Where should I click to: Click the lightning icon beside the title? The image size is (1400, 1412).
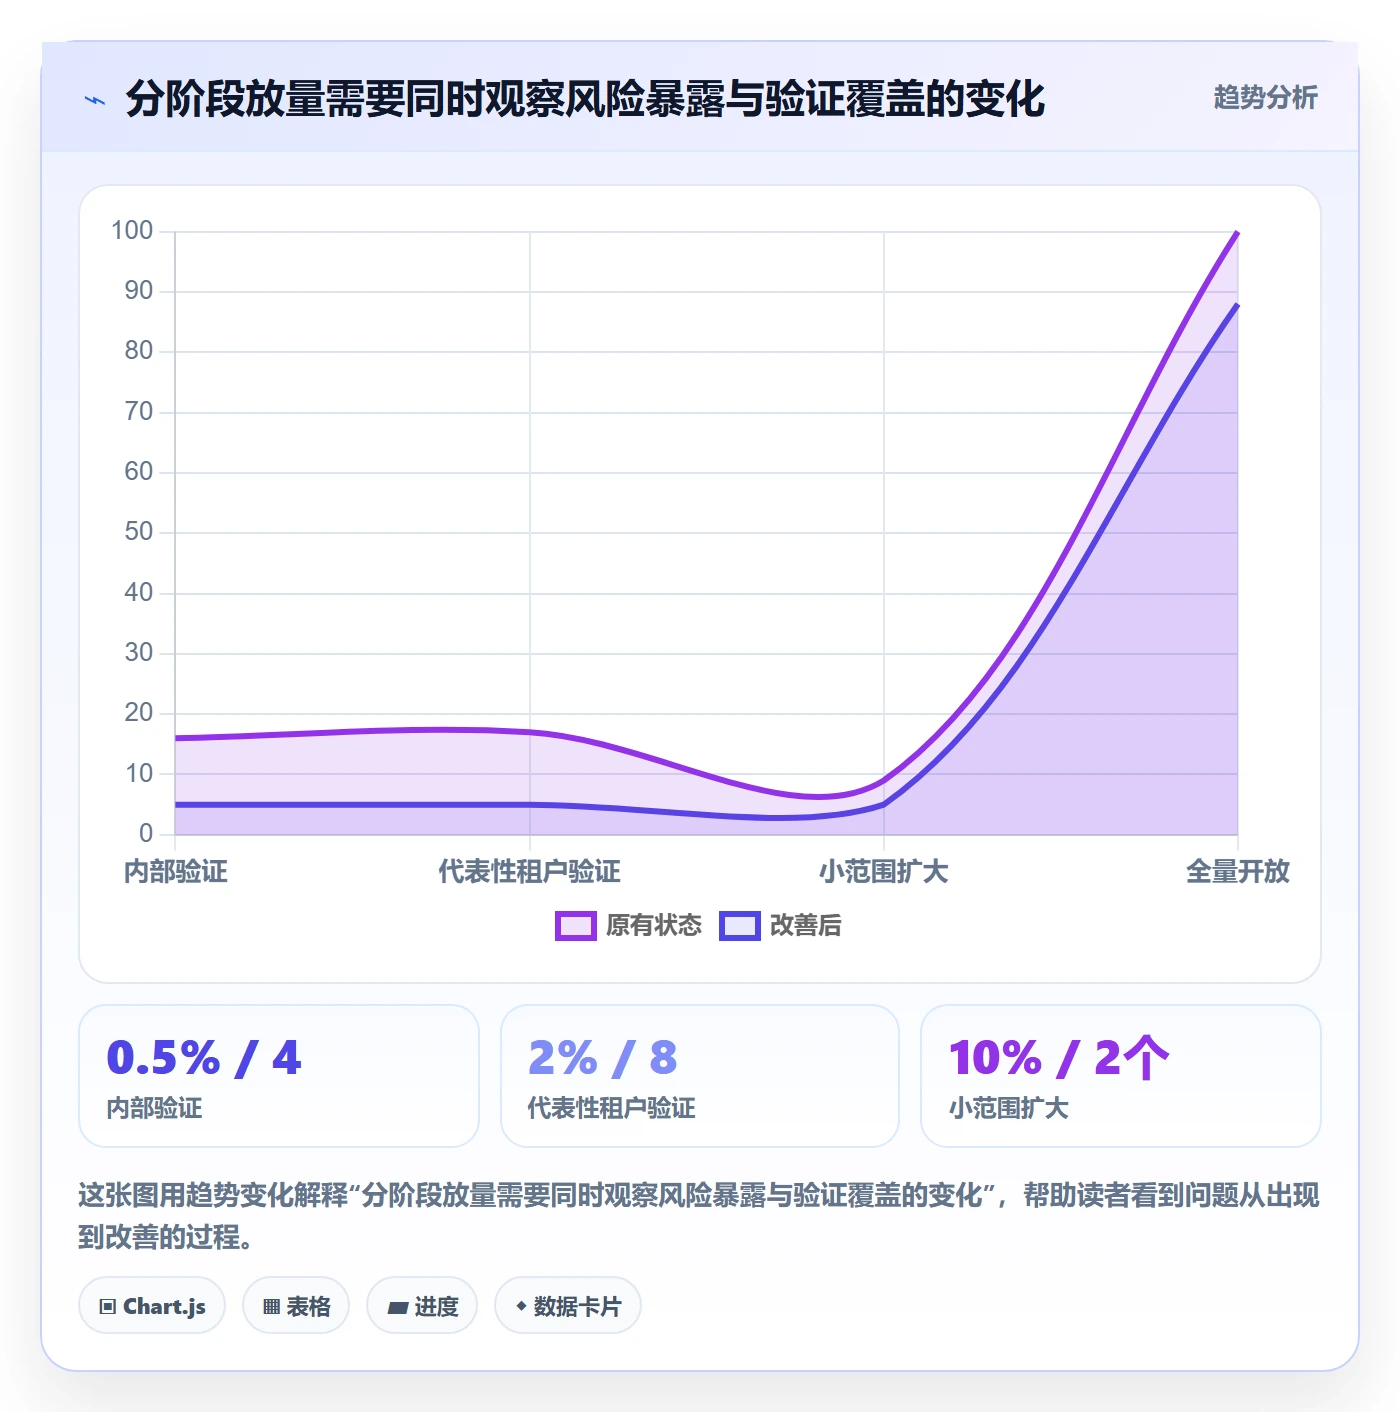pos(95,100)
